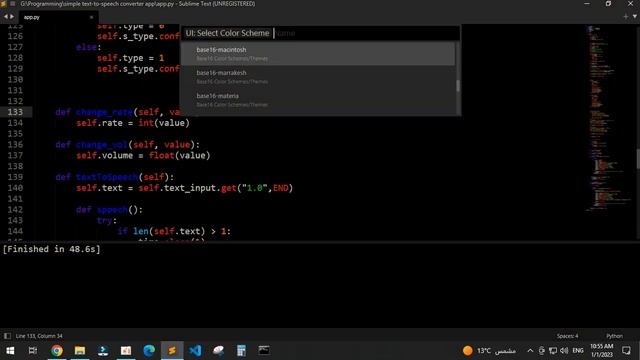The width and height of the screenshot is (640, 360).
Task: Click the Line 133, Column 34 status text
Action: point(39,336)
